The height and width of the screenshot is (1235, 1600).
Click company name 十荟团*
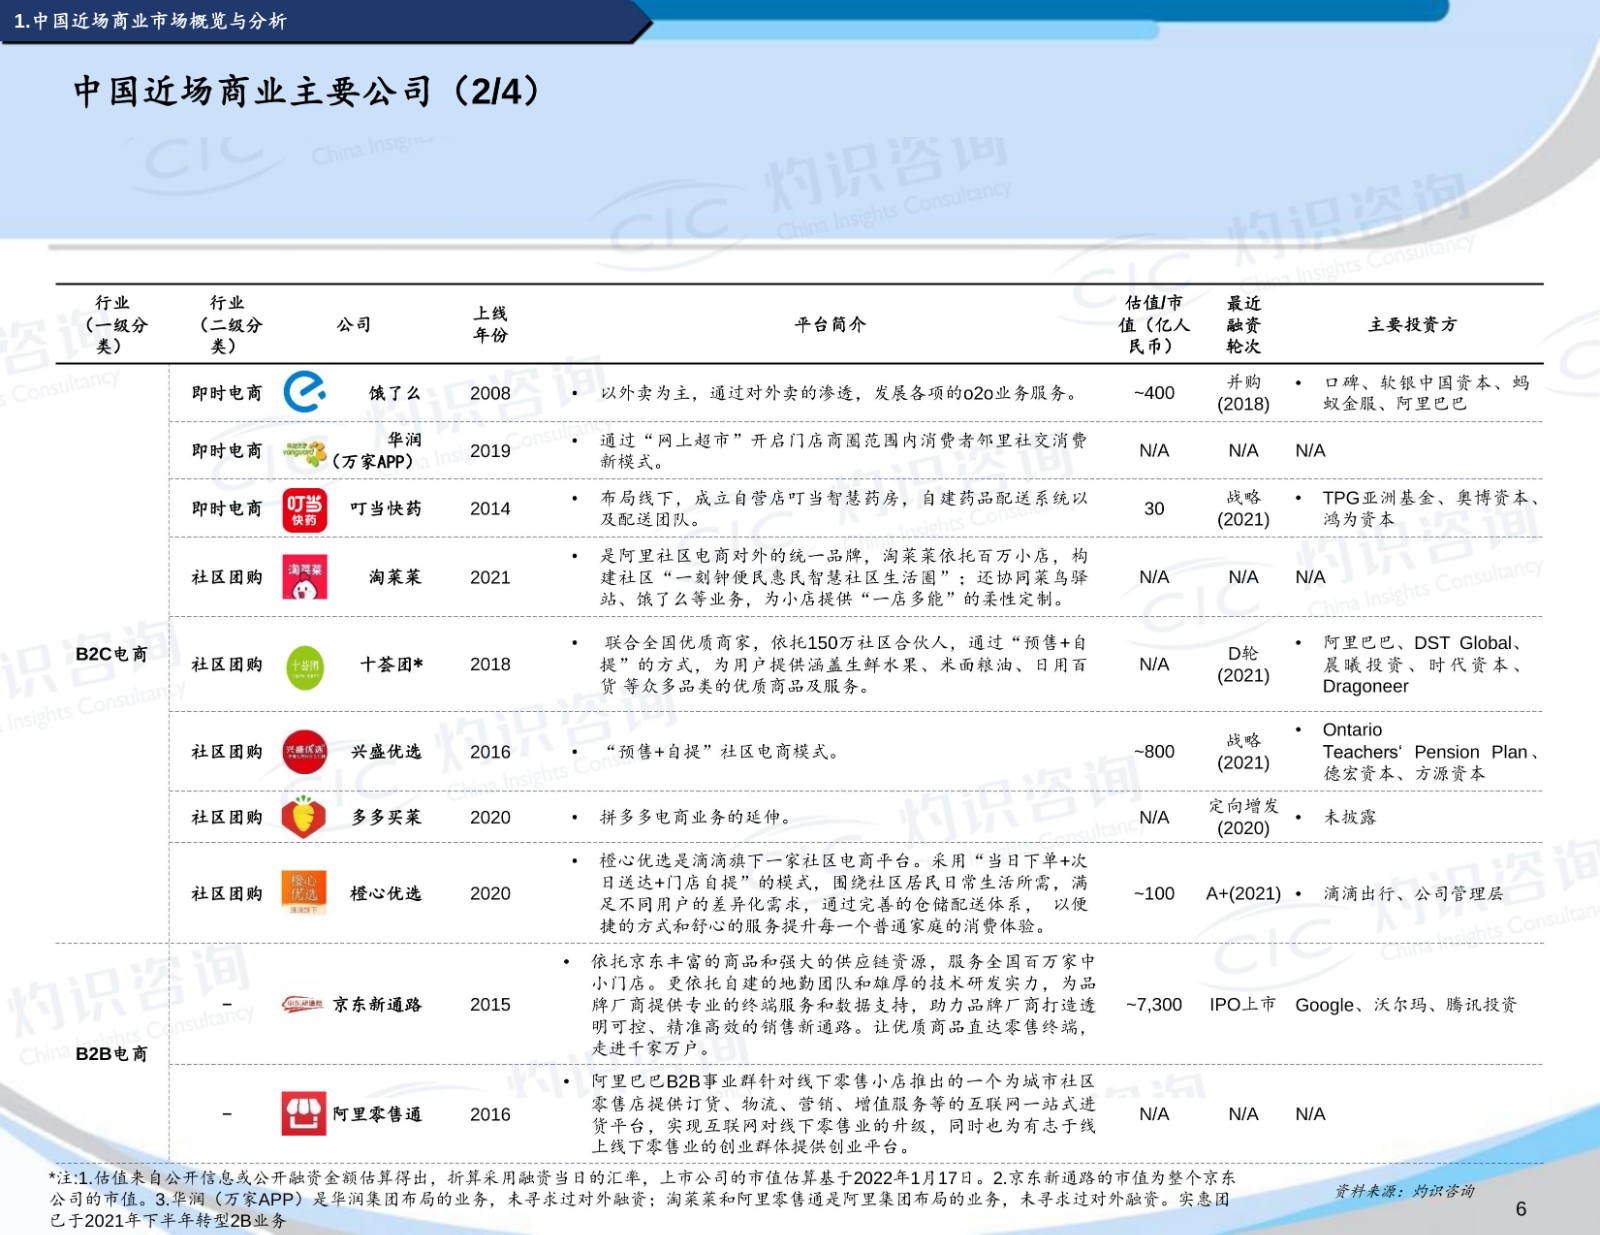click(x=391, y=664)
